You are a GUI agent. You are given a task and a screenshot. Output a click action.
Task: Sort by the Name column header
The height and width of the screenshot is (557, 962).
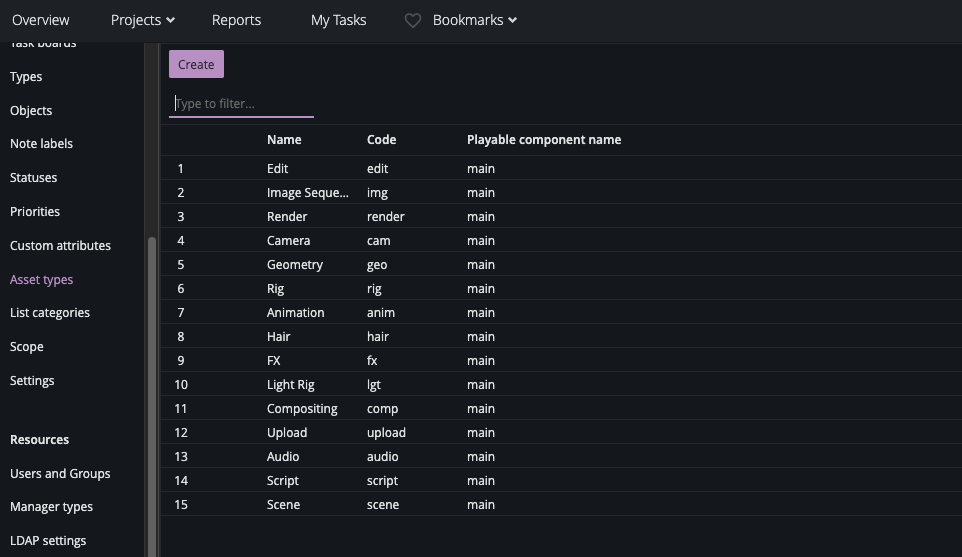pos(284,140)
